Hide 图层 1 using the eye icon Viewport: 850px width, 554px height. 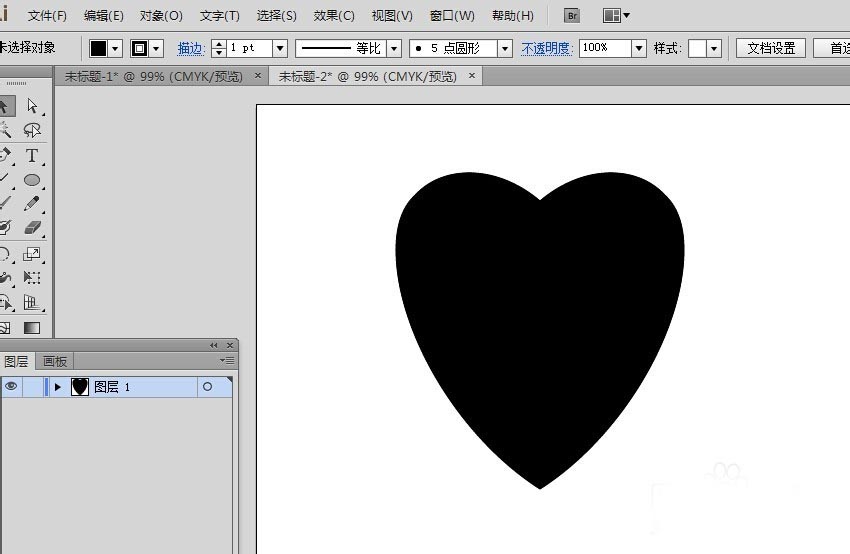coord(11,387)
